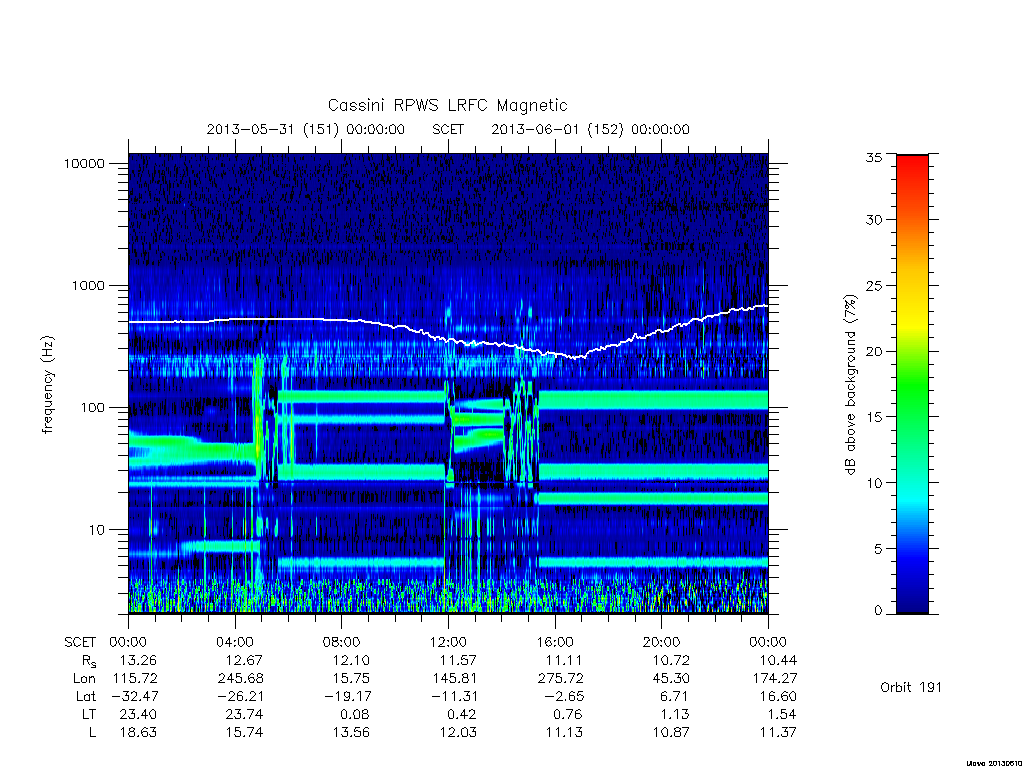Click the Lat value -19.17

coord(348,697)
